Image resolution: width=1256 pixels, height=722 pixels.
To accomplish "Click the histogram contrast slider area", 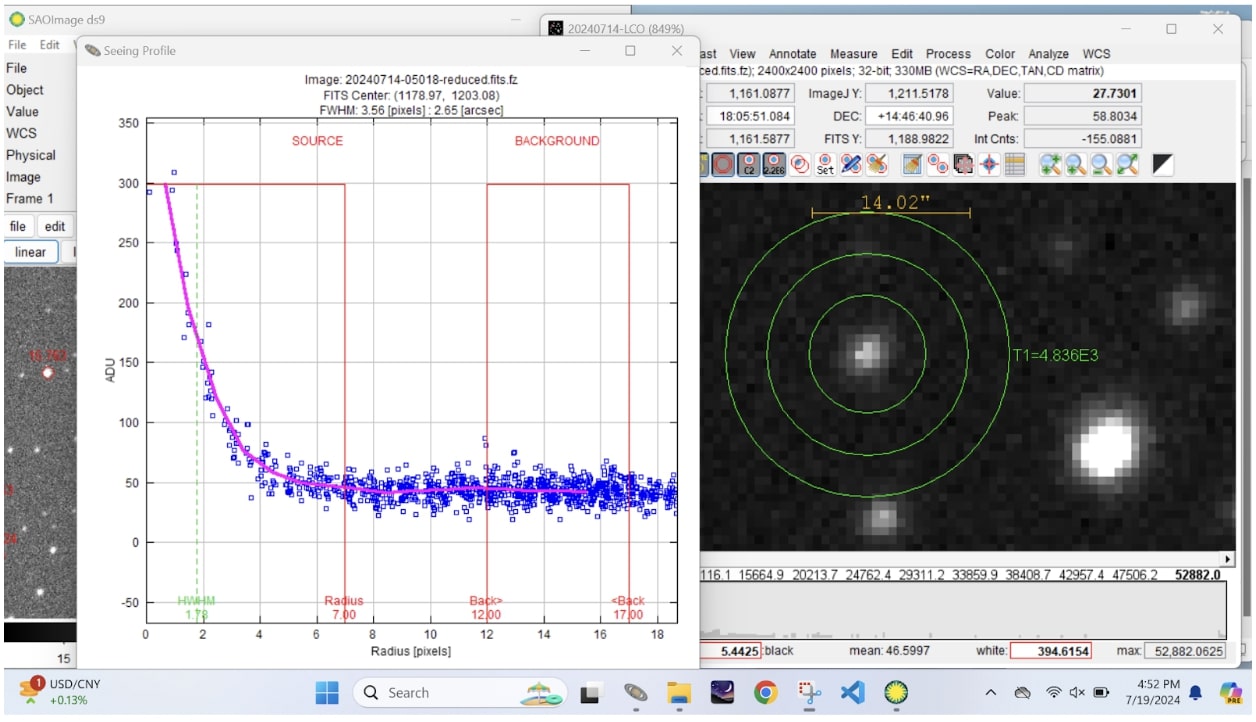I will [x=963, y=609].
